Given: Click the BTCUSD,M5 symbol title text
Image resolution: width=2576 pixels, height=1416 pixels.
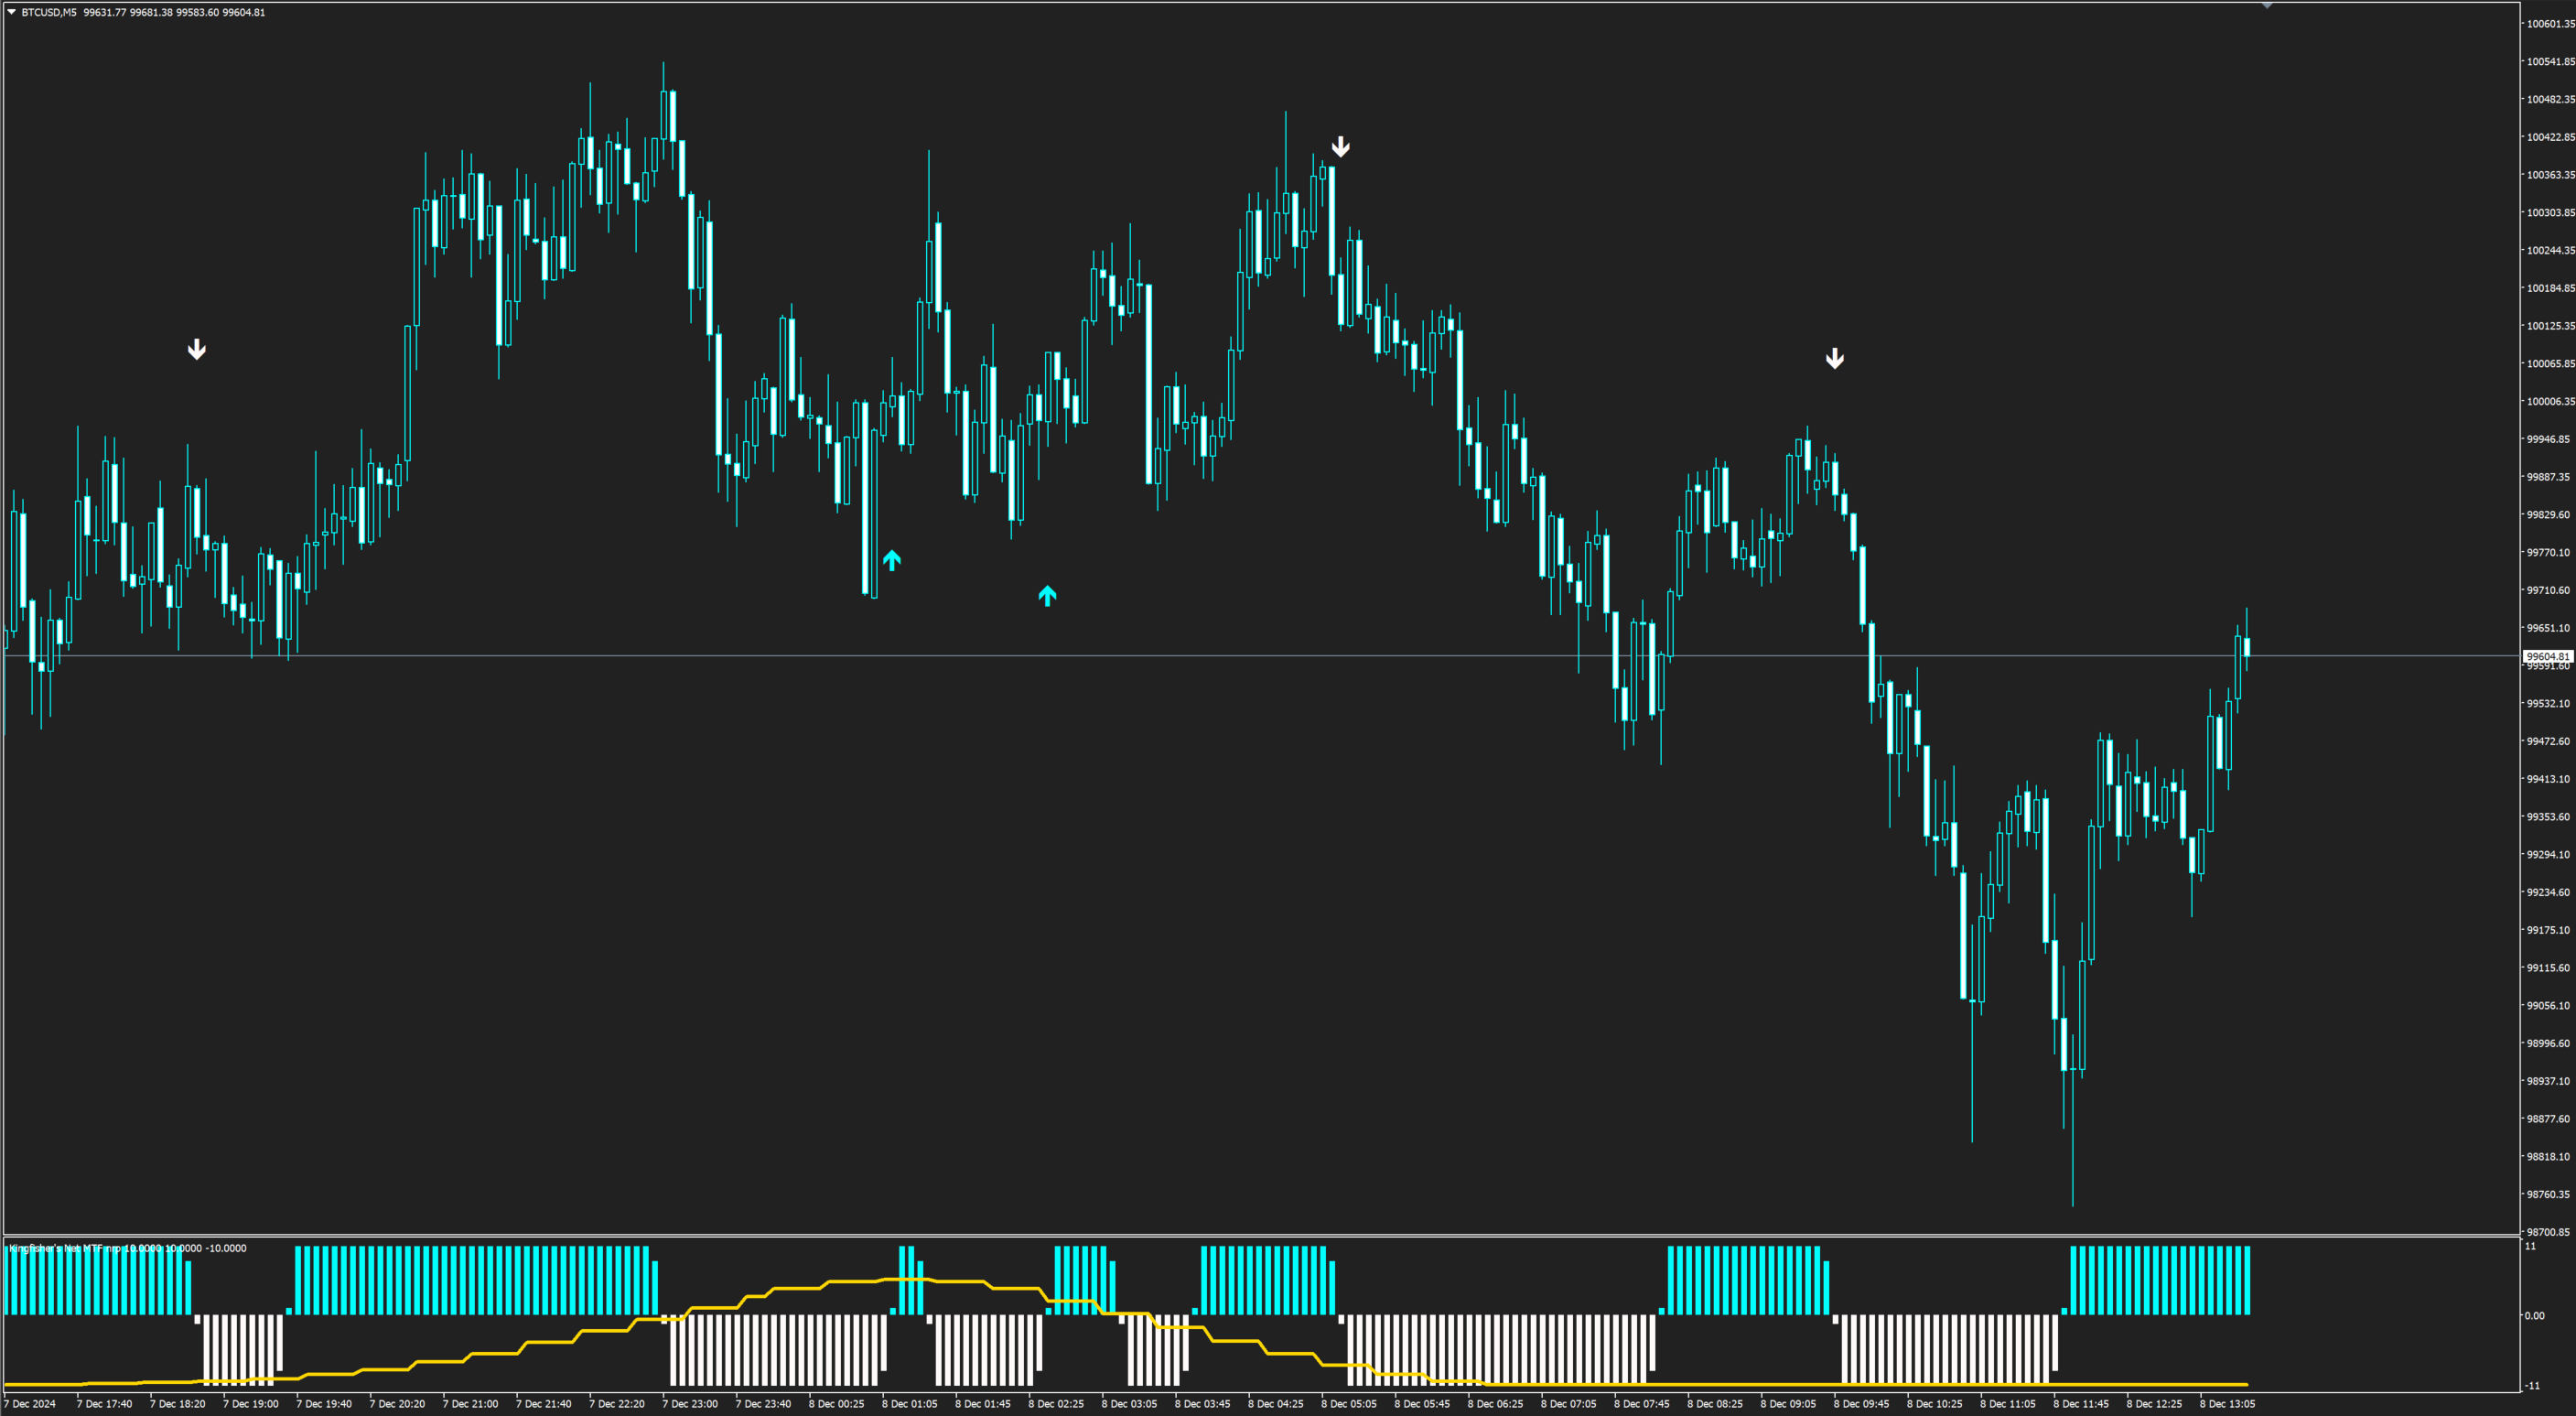Looking at the screenshot, I should tap(48, 12).
